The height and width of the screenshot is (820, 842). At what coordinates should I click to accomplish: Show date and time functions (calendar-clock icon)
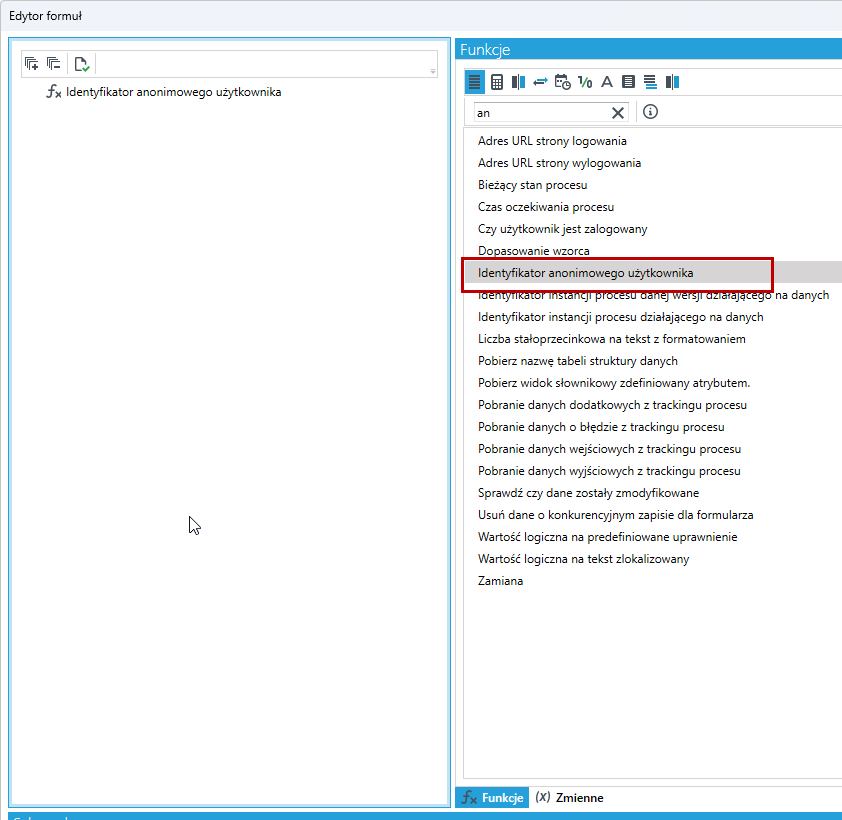coord(562,82)
